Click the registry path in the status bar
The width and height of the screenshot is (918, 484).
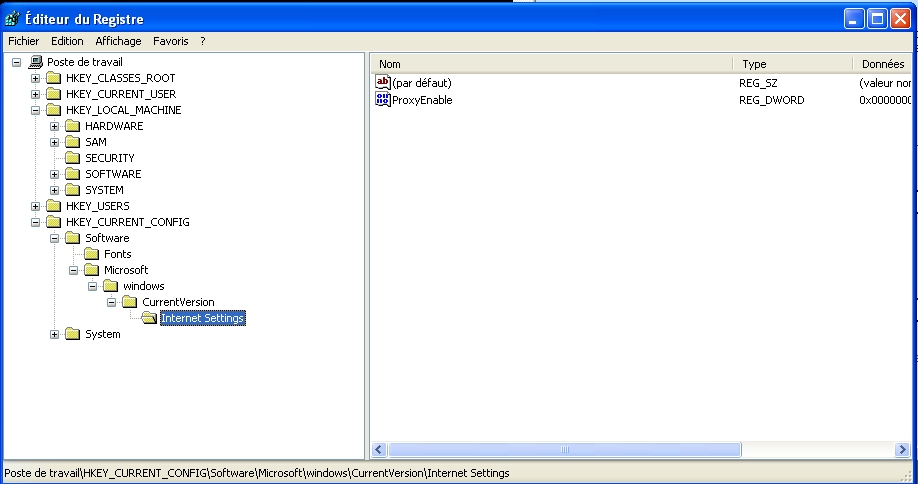point(257,473)
